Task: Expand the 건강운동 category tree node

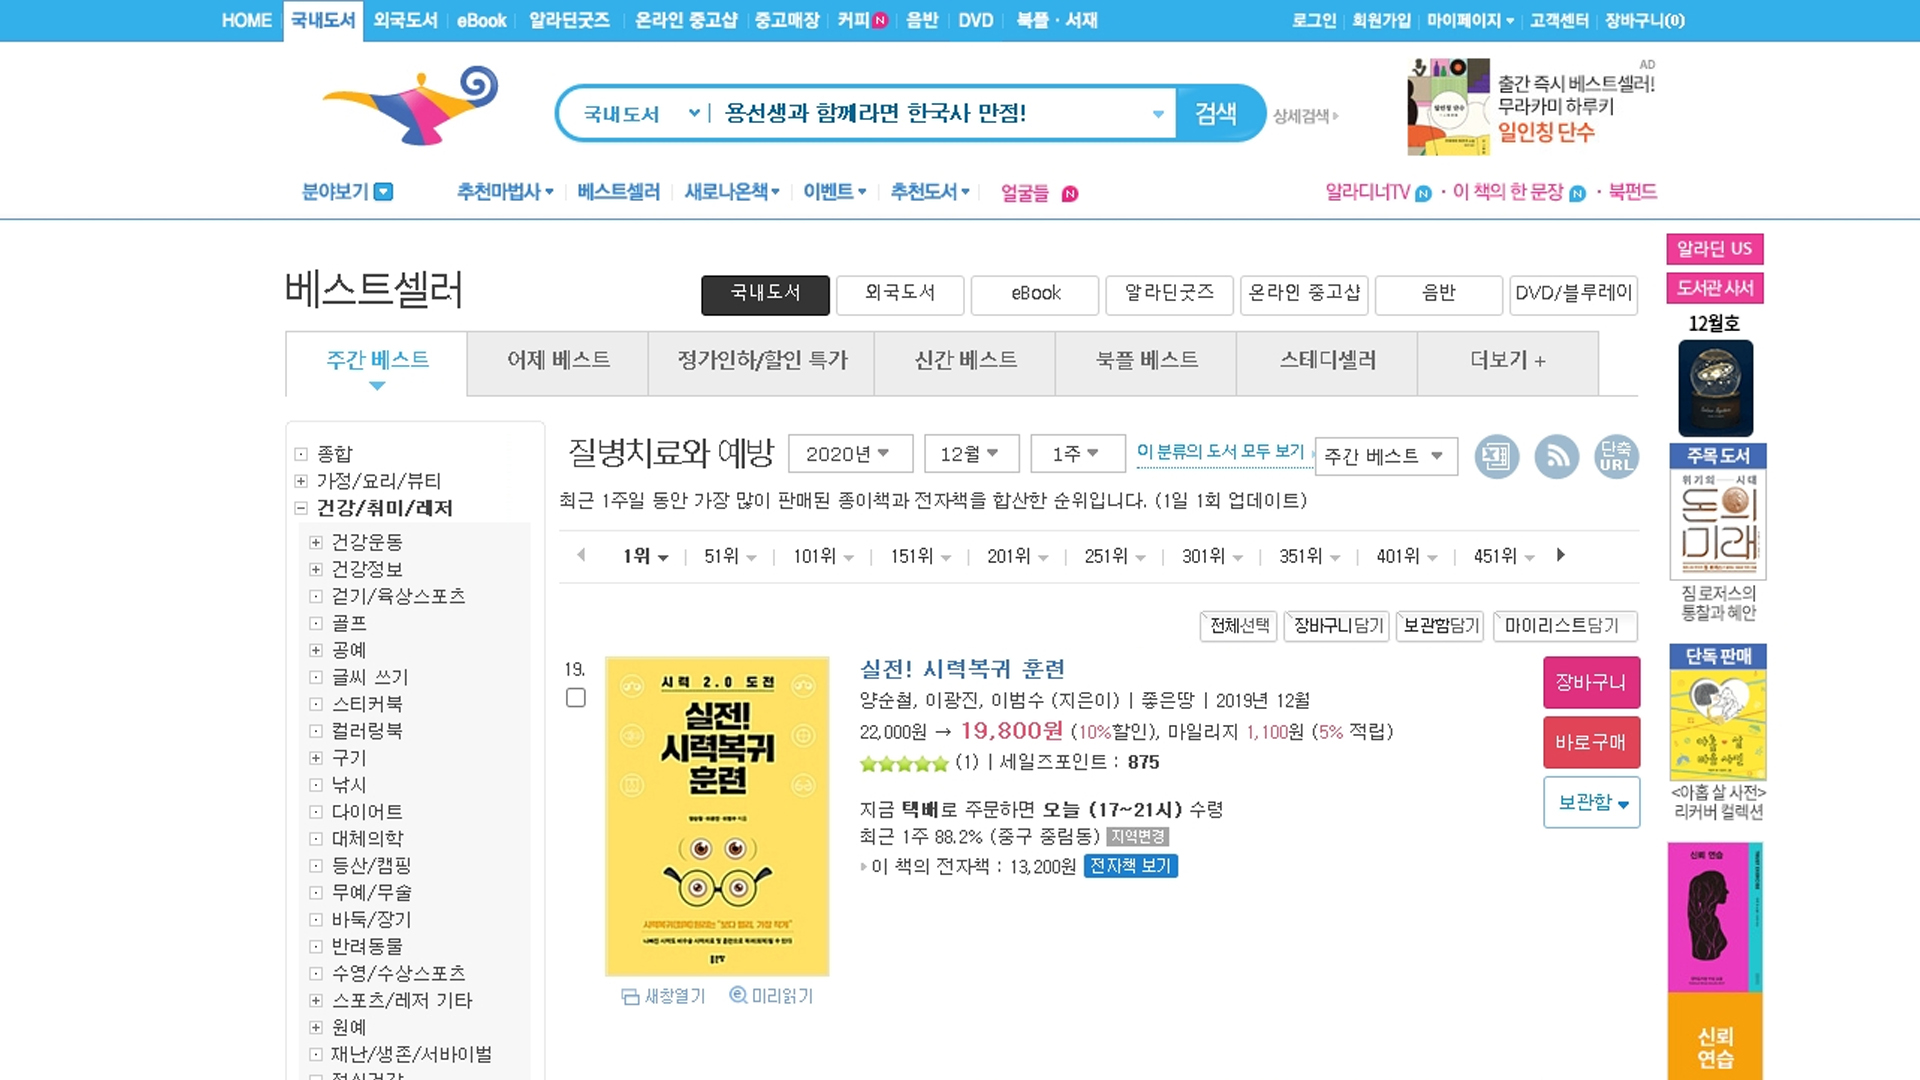Action: coord(316,542)
